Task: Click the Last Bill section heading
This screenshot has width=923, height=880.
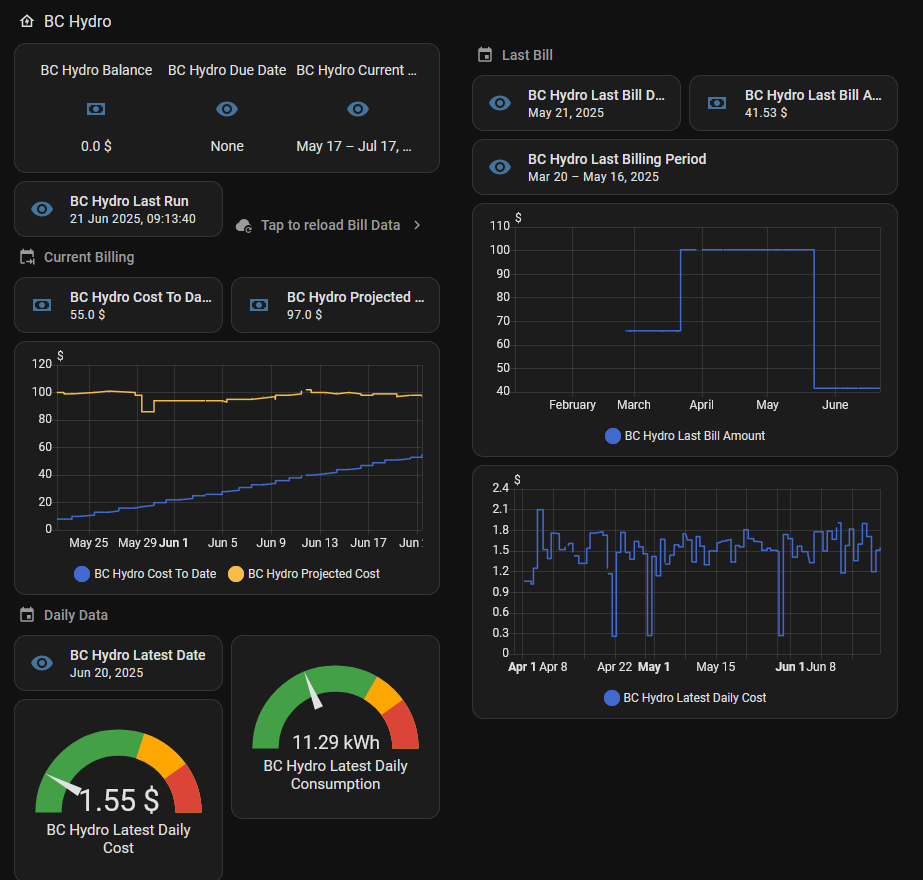Action: click(527, 55)
